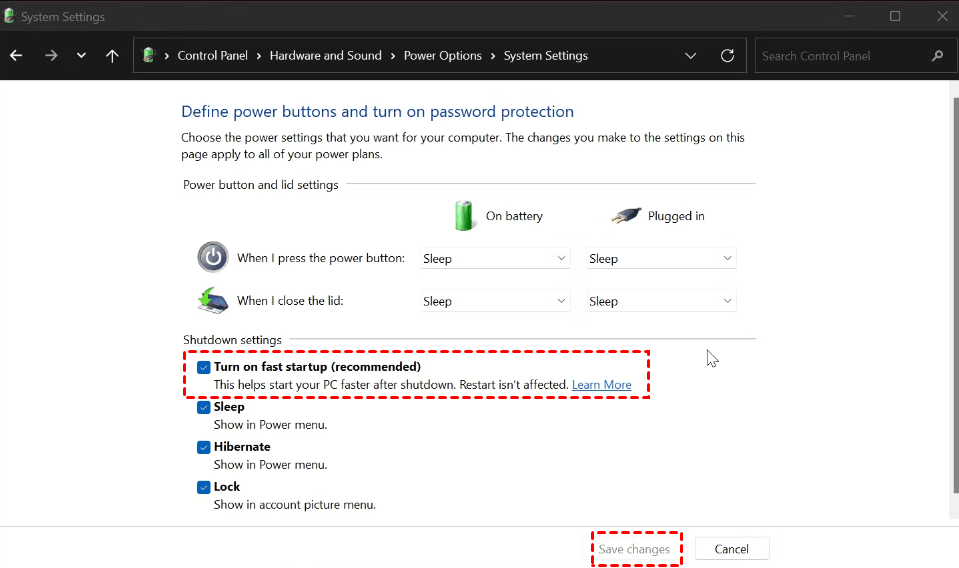Click the Refresh button in address bar

tap(727, 56)
